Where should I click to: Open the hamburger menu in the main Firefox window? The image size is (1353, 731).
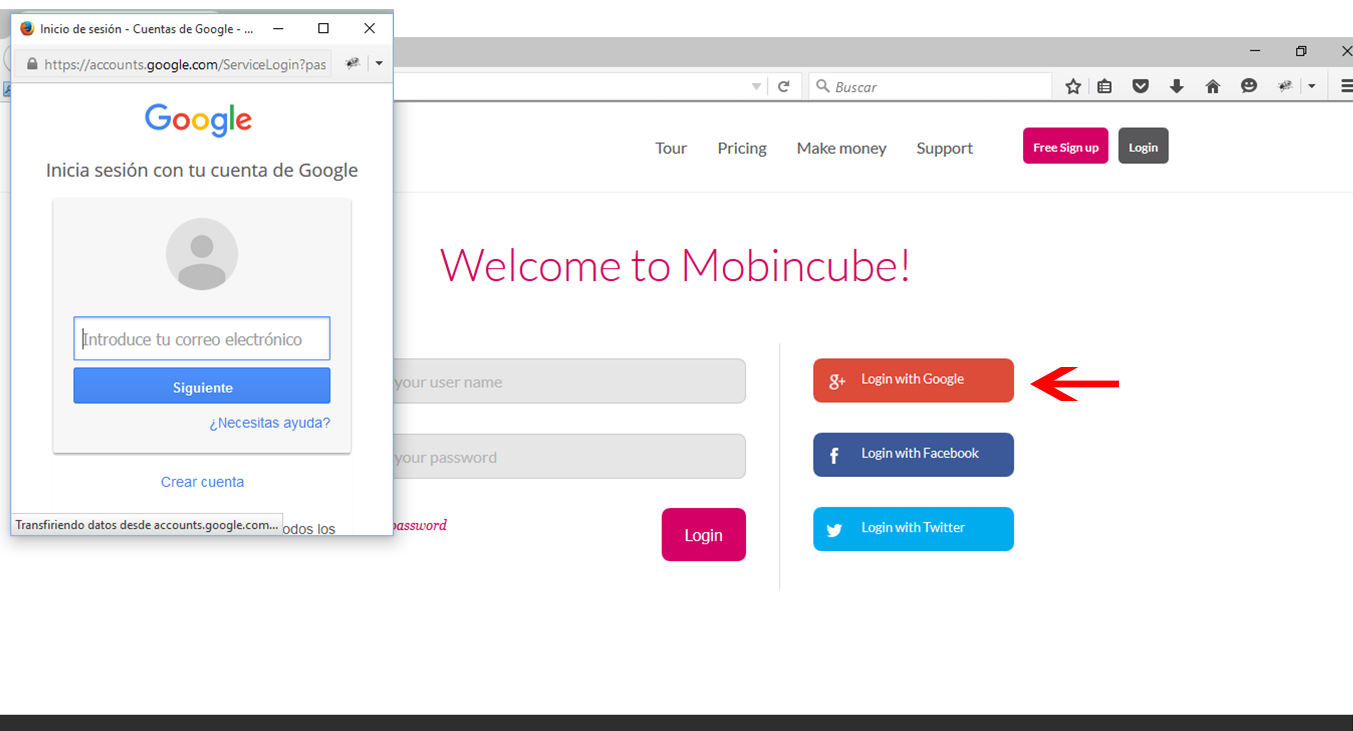coord(1346,87)
